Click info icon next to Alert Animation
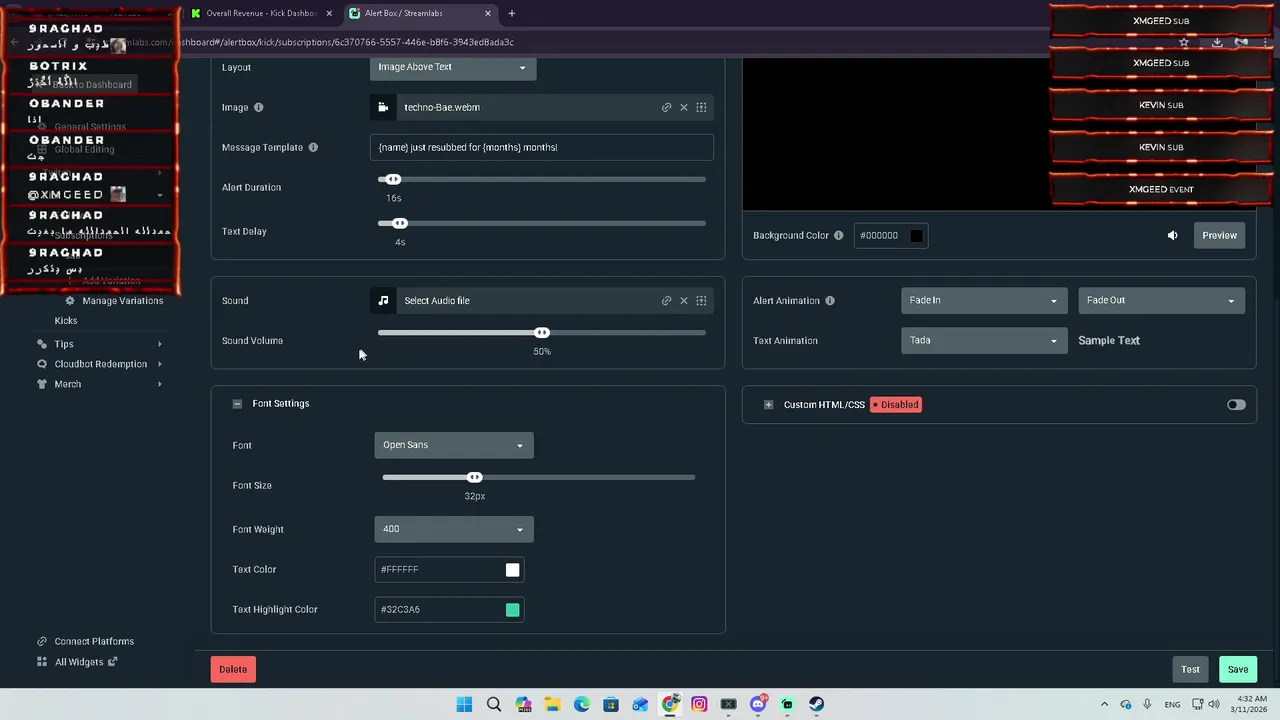The height and width of the screenshot is (720, 1280). (x=829, y=300)
